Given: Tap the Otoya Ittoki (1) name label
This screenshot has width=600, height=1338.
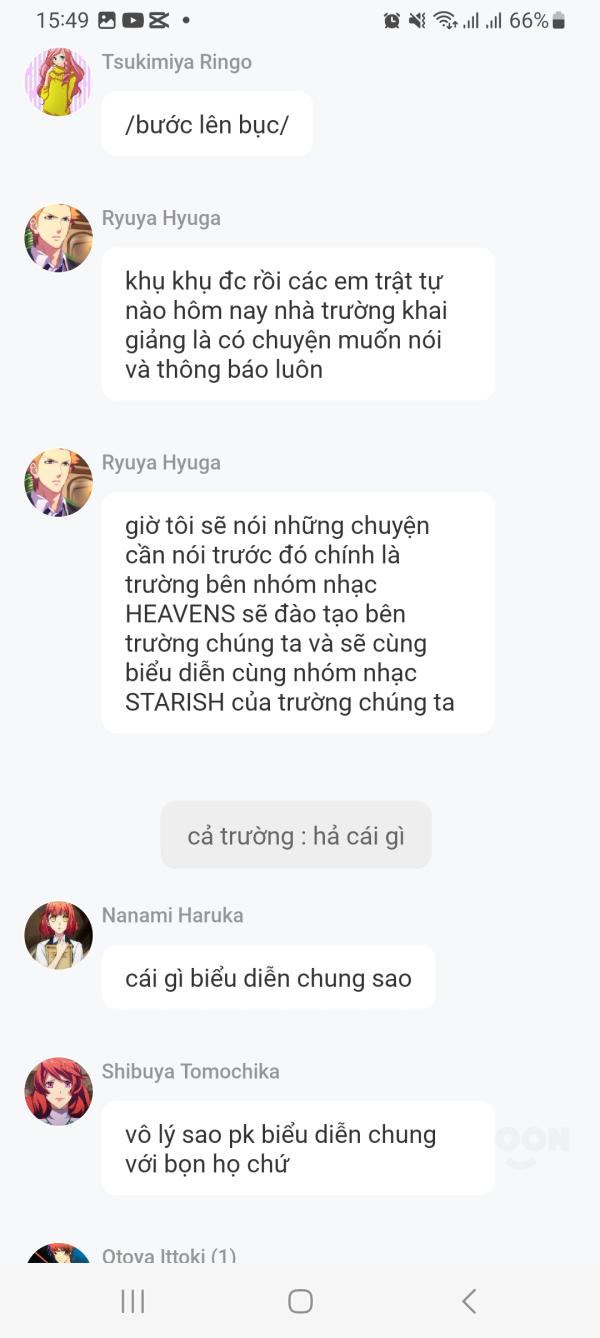Looking at the screenshot, I should click(169, 1256).
